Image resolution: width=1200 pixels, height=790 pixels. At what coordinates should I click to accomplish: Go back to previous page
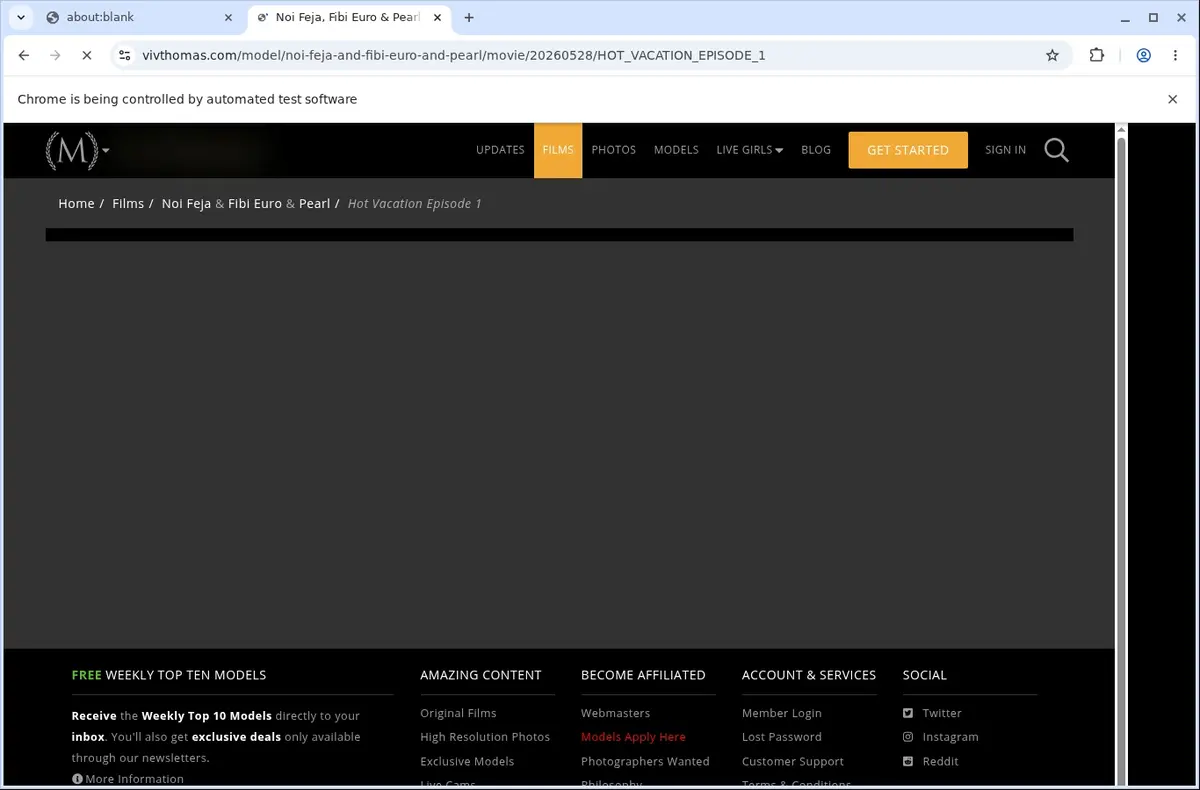(24, 55)
